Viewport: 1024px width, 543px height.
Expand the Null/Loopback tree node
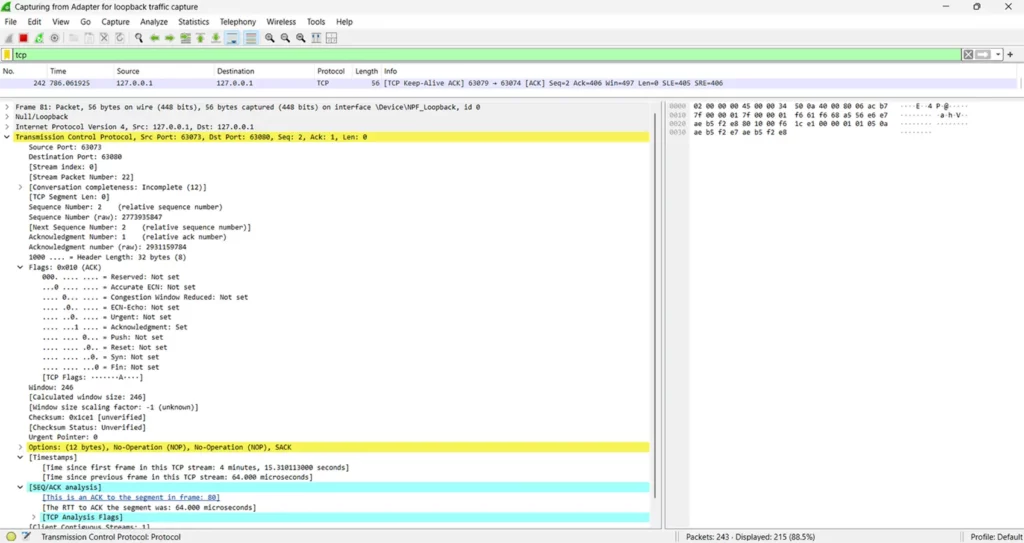(x=7, y=117)
